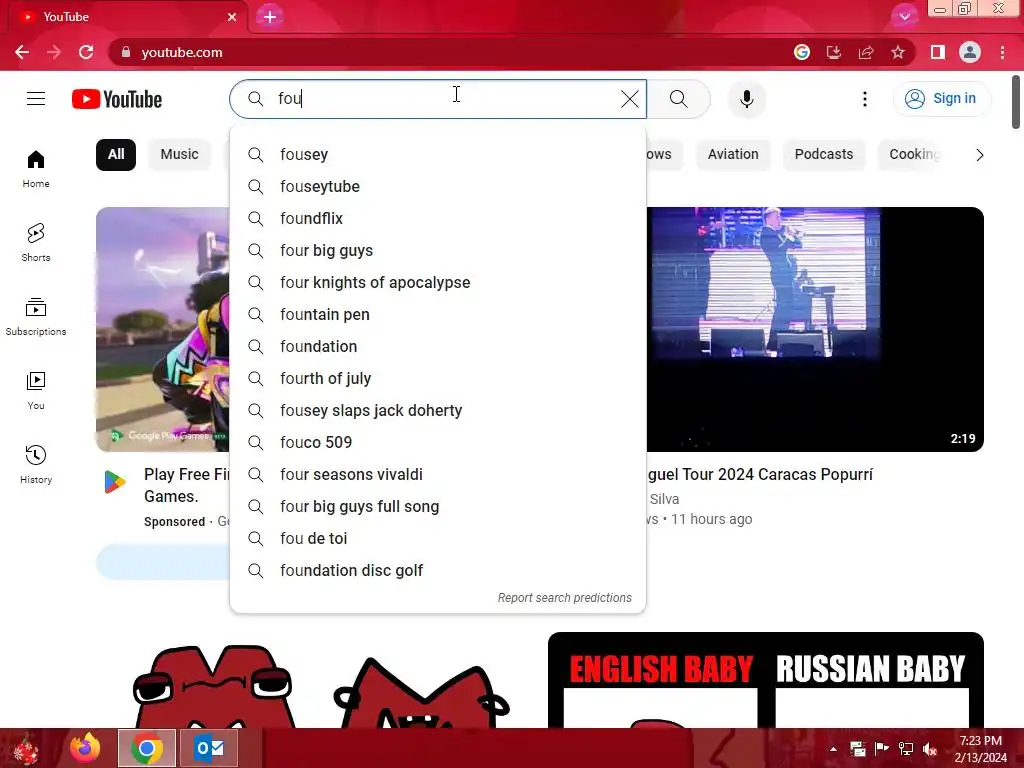Screen dimensions: 1024x768
Task: Go forward in browser
Action: [x=54, y=52]
